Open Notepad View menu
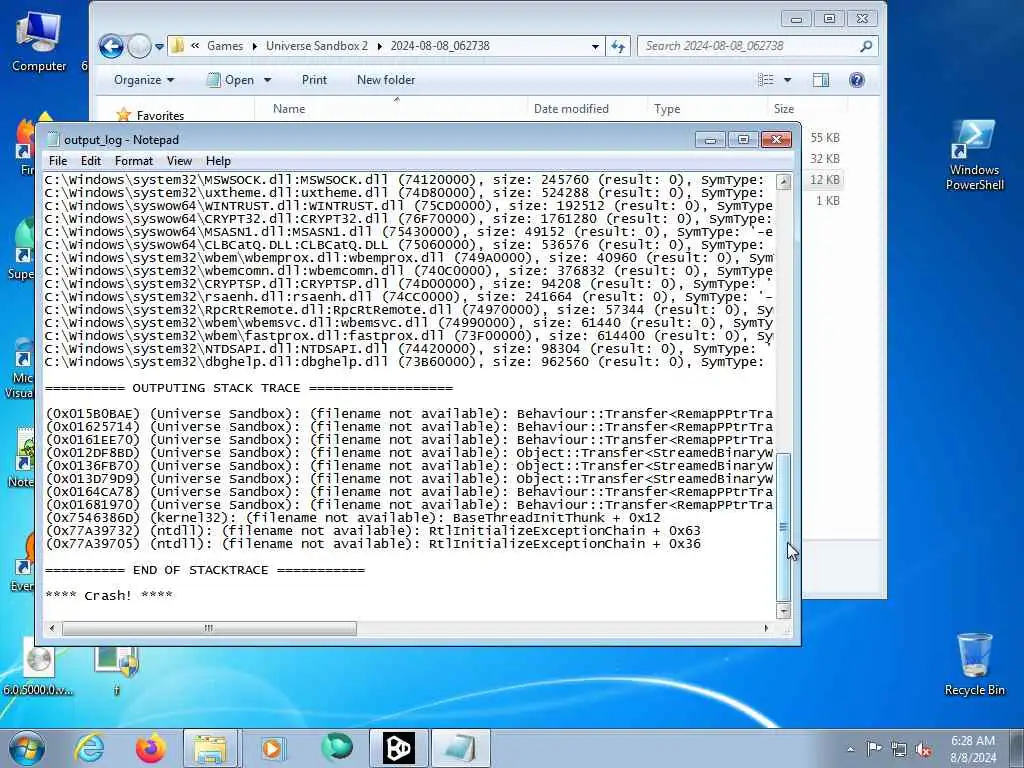Viewport: 1024px width, 768px height. pyautogui.click(x=179, y=161)
